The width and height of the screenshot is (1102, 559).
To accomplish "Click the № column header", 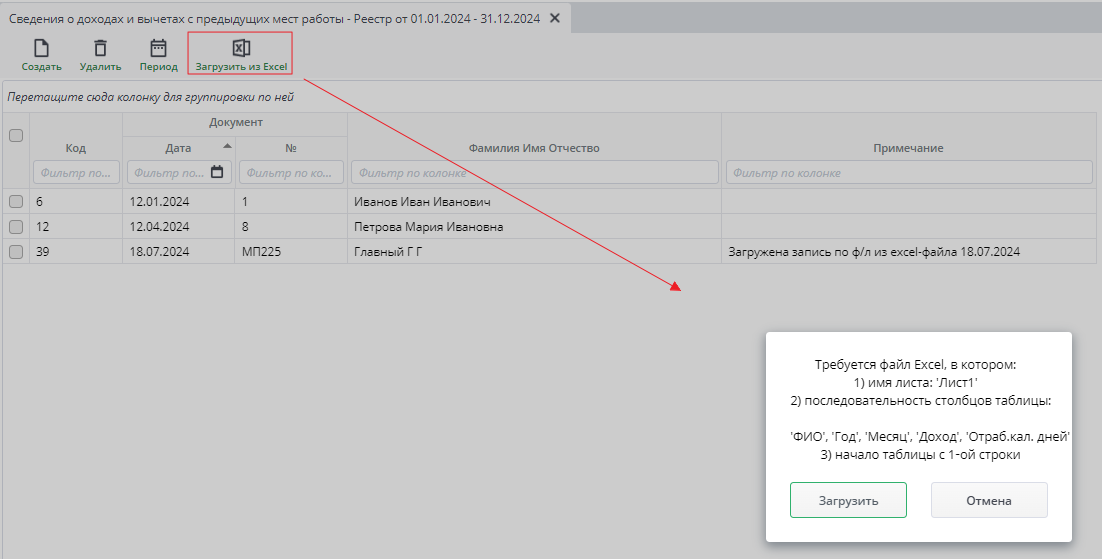I will [291, 148].
